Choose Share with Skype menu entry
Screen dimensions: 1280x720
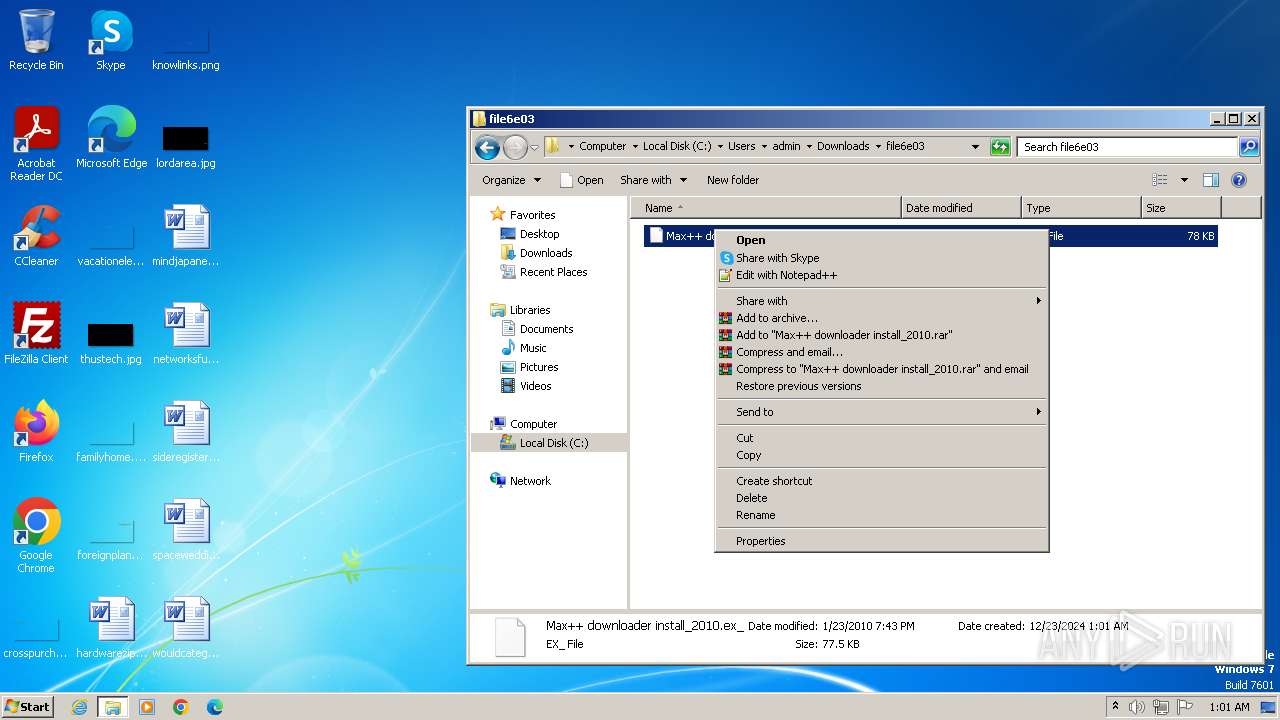coord(882,258)
